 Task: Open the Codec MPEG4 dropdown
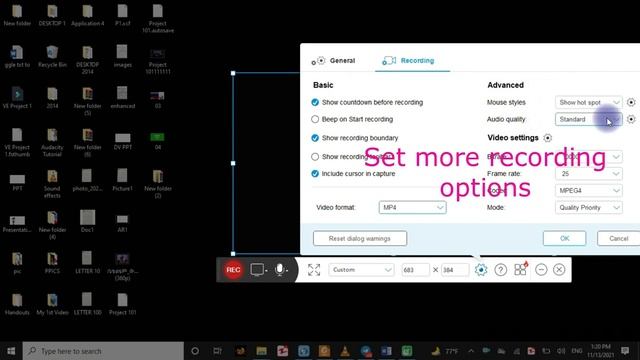coord(589,191)
